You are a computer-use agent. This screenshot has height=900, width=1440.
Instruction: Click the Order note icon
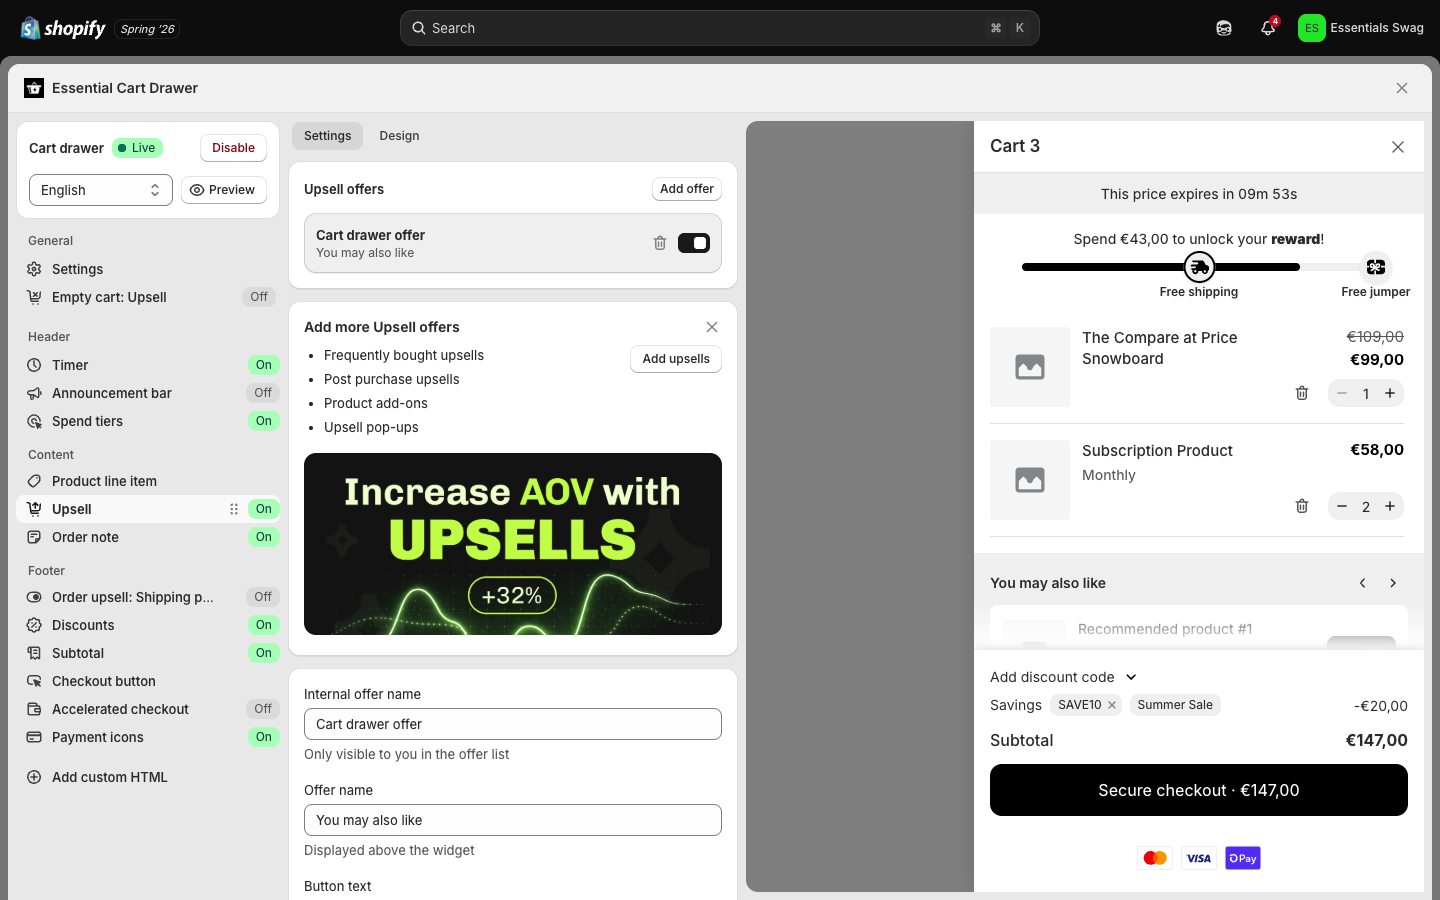pos(34,537)
